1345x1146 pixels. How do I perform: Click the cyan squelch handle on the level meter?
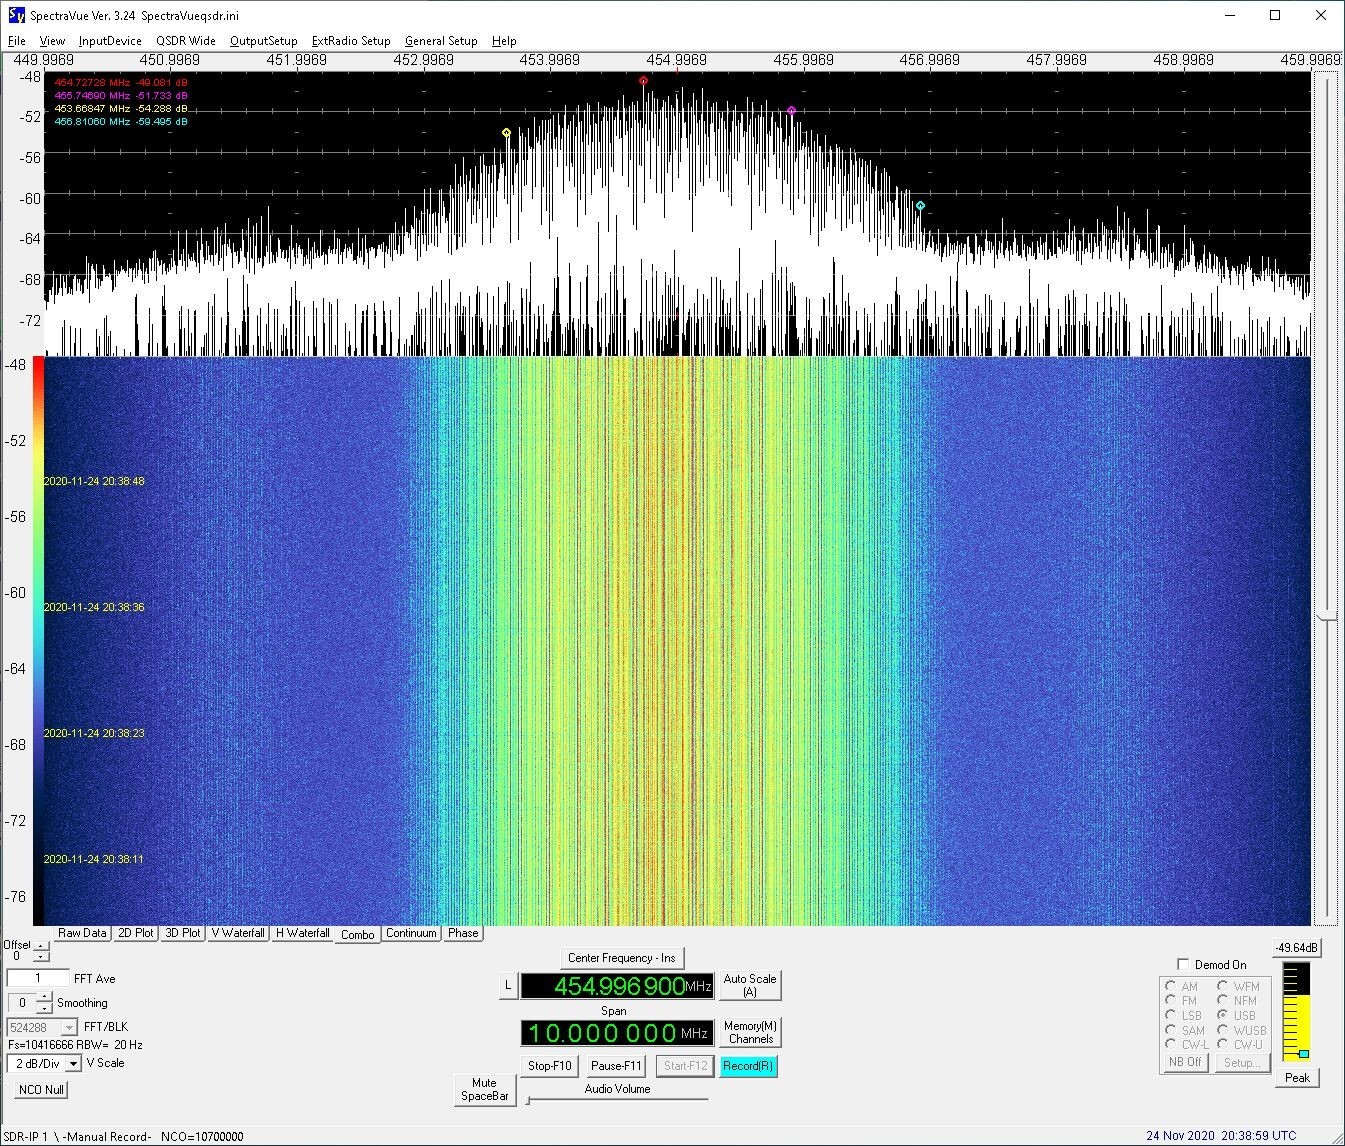point(1303,1054)
